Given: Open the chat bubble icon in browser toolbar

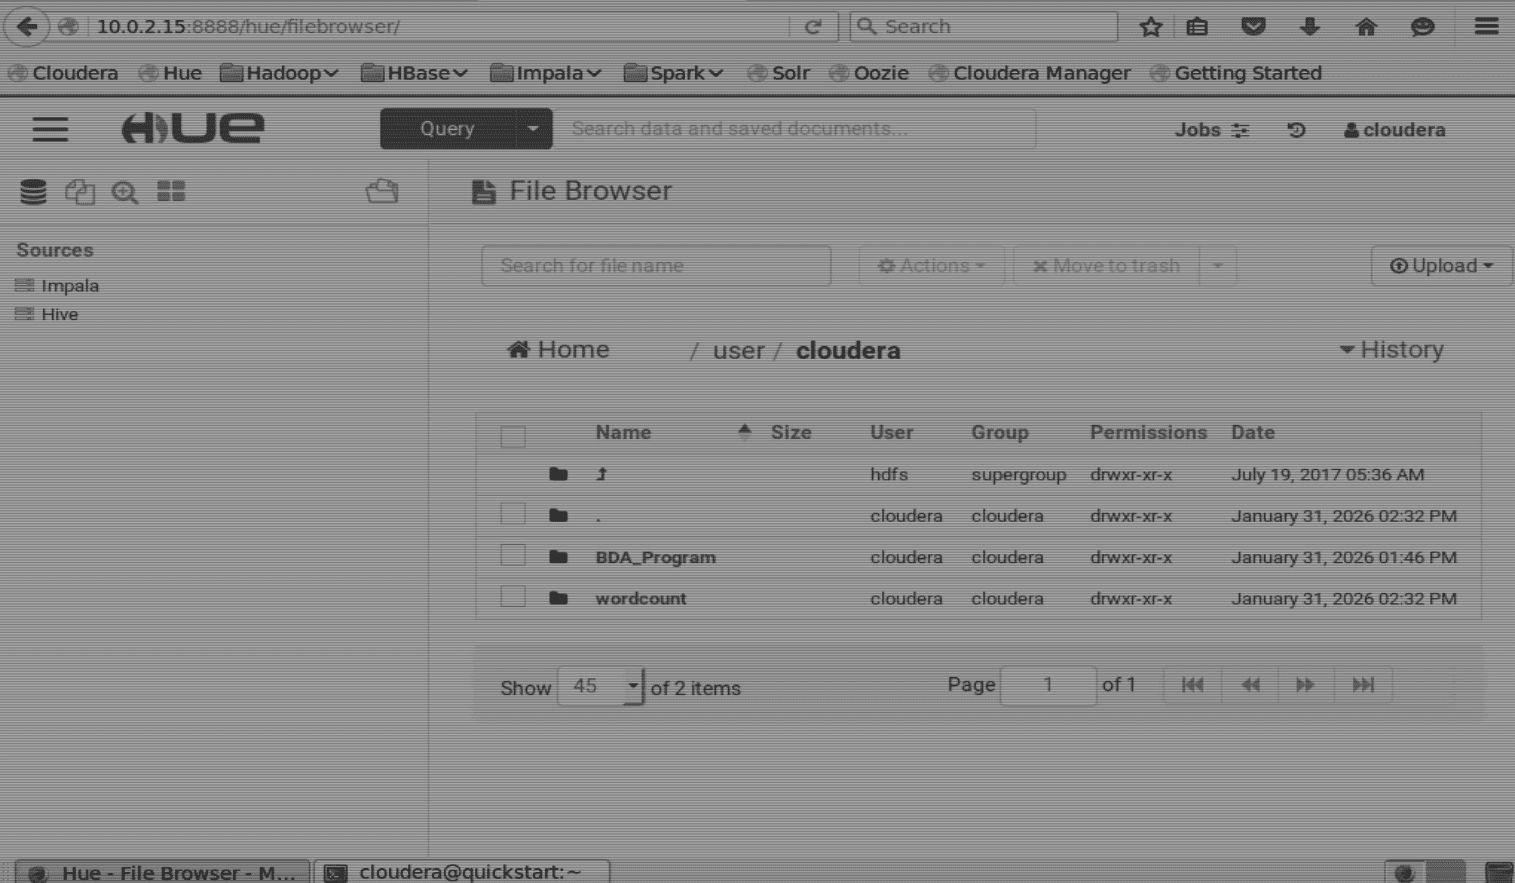Looking at the screenshot, I should click(x=1422, y=27).
